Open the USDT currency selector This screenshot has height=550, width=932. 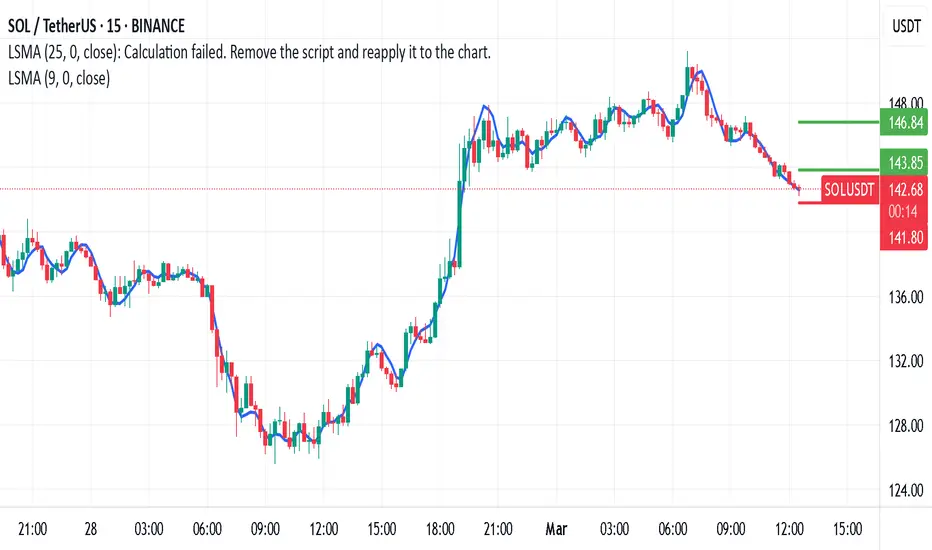(906, 26)
